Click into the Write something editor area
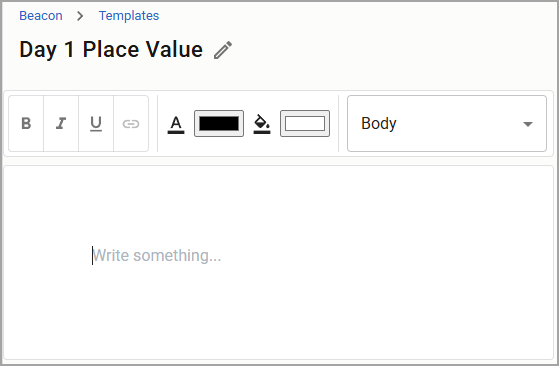The image size is (559, 366). (278, 262)
